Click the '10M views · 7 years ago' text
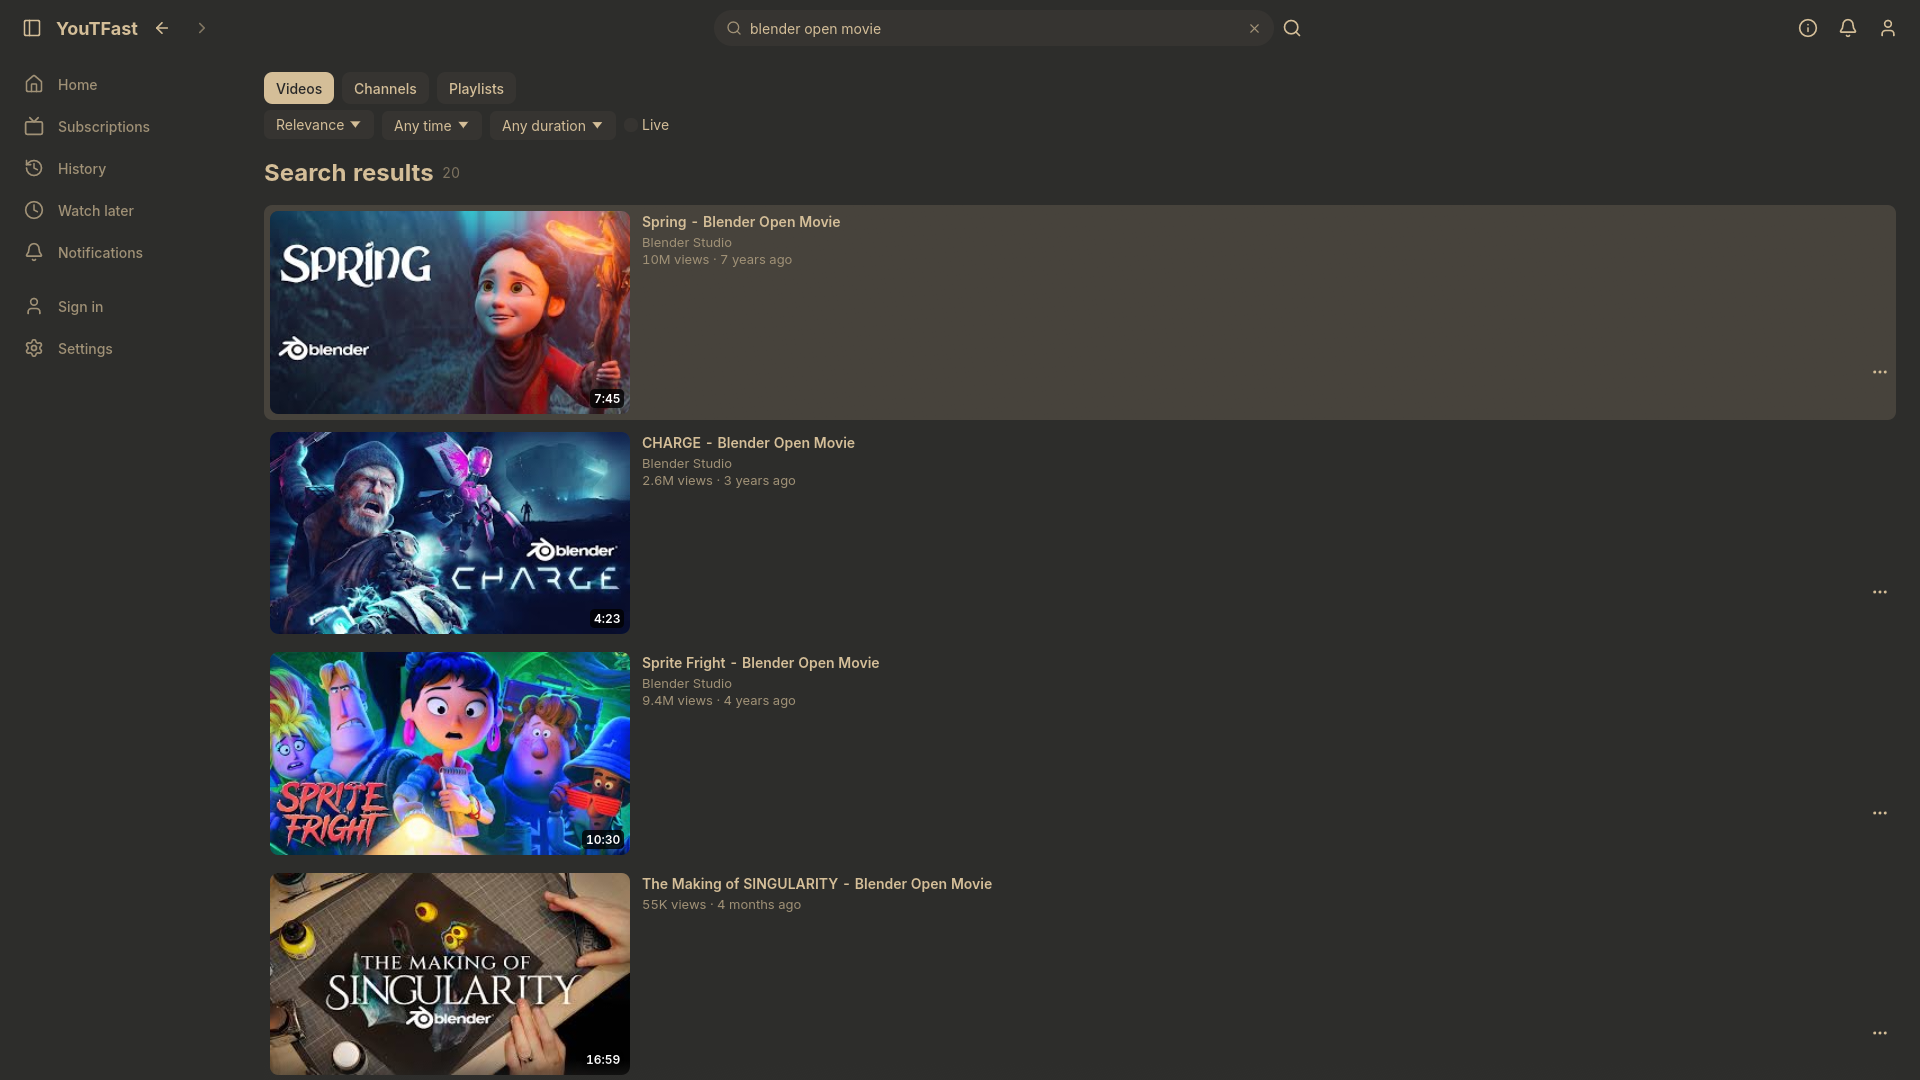Viewport: 1920px width, 1080px height. point(717,260)
